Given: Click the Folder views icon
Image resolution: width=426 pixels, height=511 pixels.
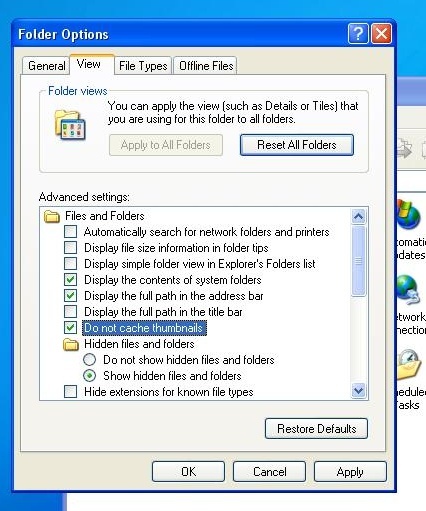Looking at the screenshot, I should 70,125.
